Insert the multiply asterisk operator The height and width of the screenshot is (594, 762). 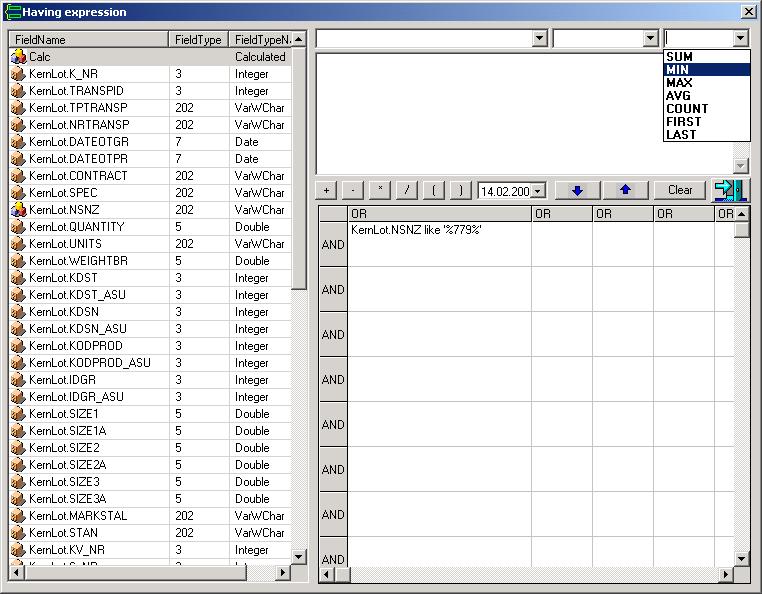(380, 190)
